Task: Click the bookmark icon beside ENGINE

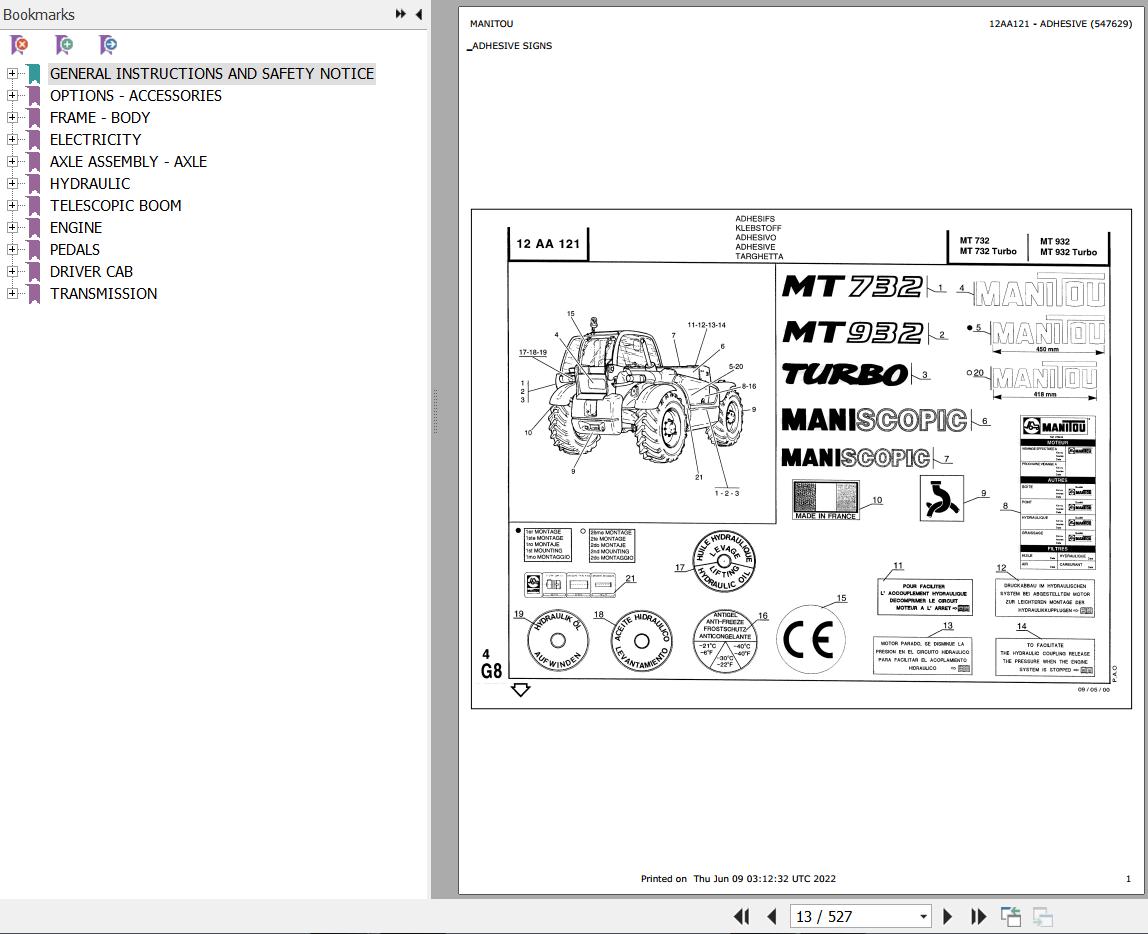Action: (x=34, y=228)
